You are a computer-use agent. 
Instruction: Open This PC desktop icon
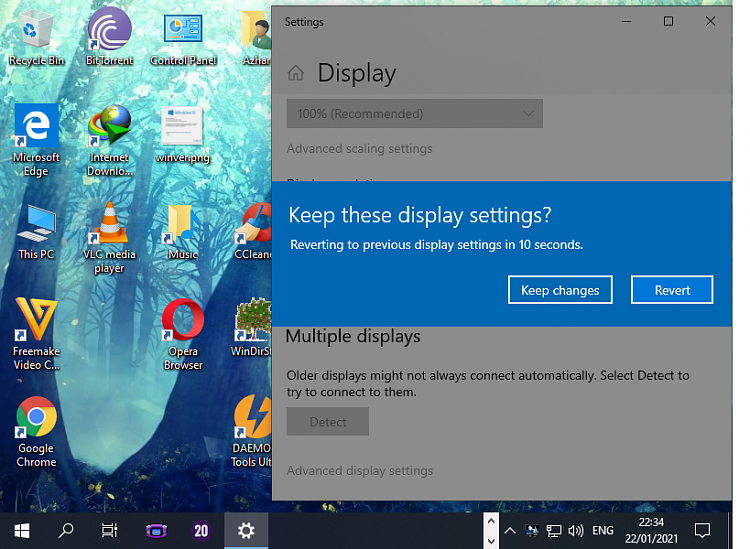coord(36,232)
